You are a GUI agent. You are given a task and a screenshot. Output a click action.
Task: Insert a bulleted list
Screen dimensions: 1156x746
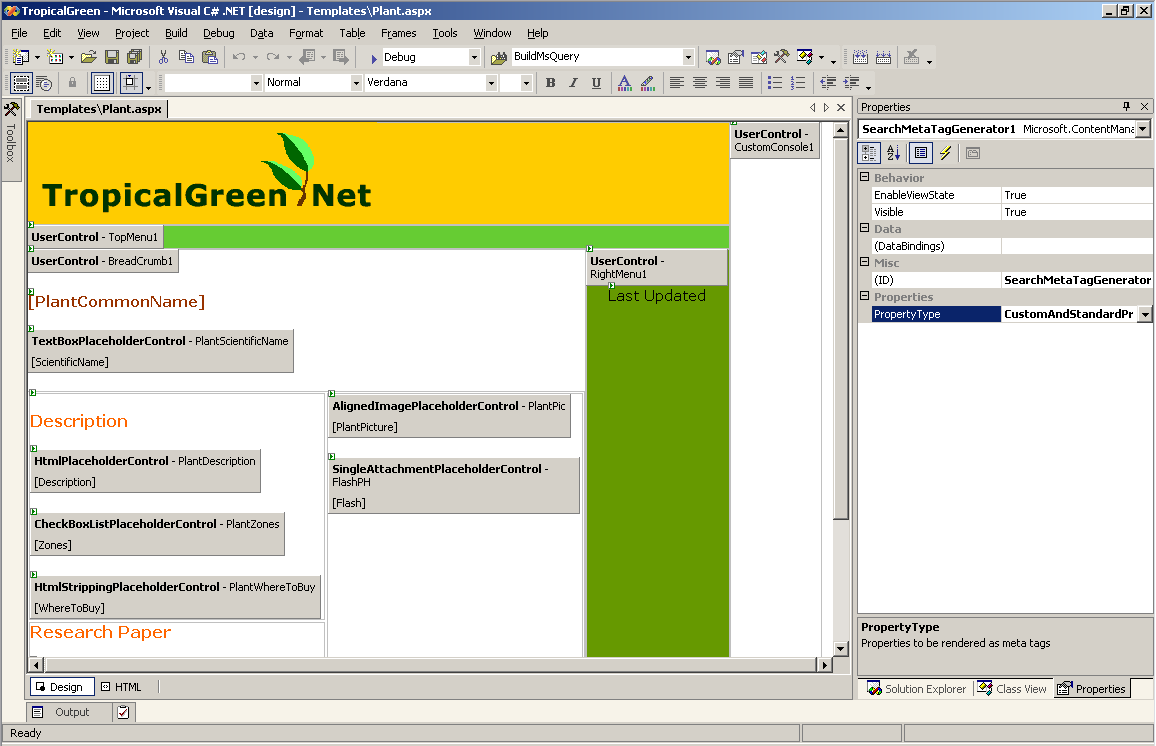pos(775,83)
